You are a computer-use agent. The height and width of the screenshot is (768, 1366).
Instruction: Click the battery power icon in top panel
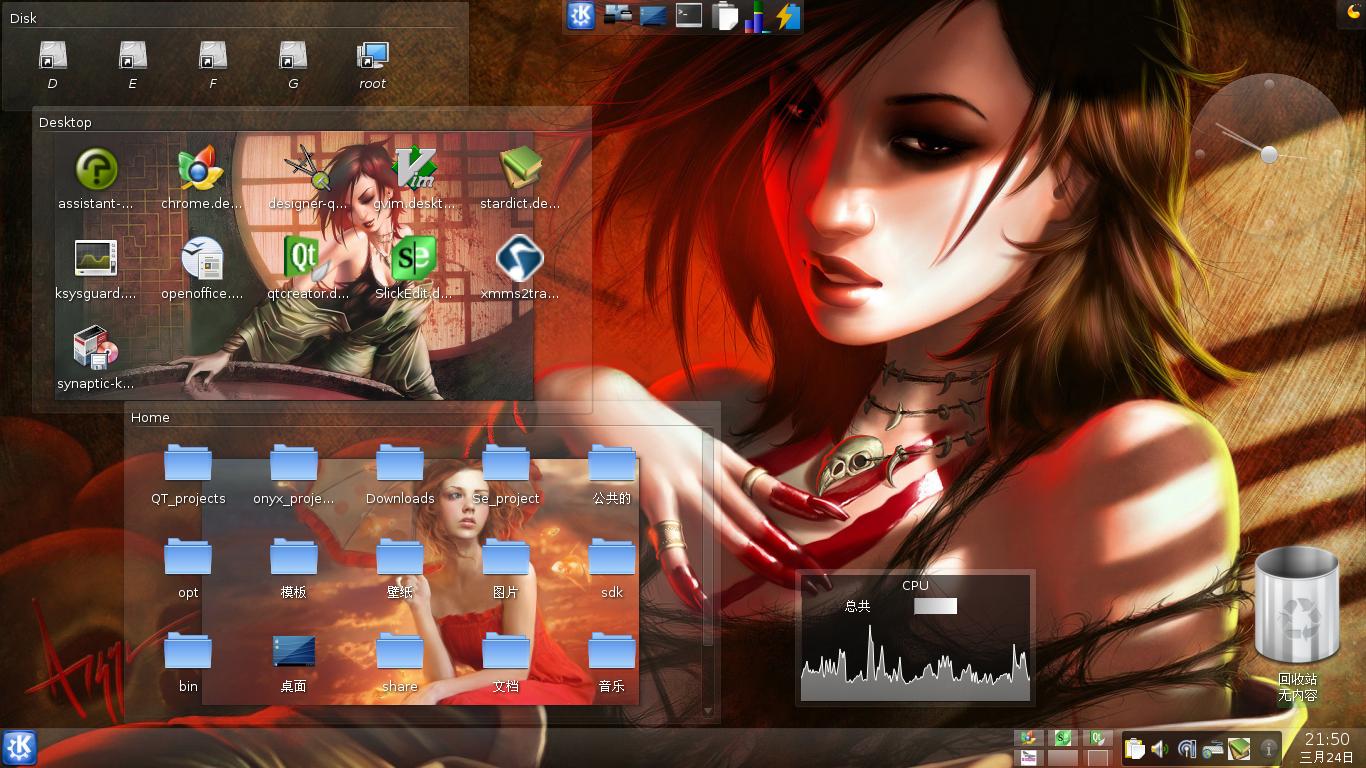(789, 16)
